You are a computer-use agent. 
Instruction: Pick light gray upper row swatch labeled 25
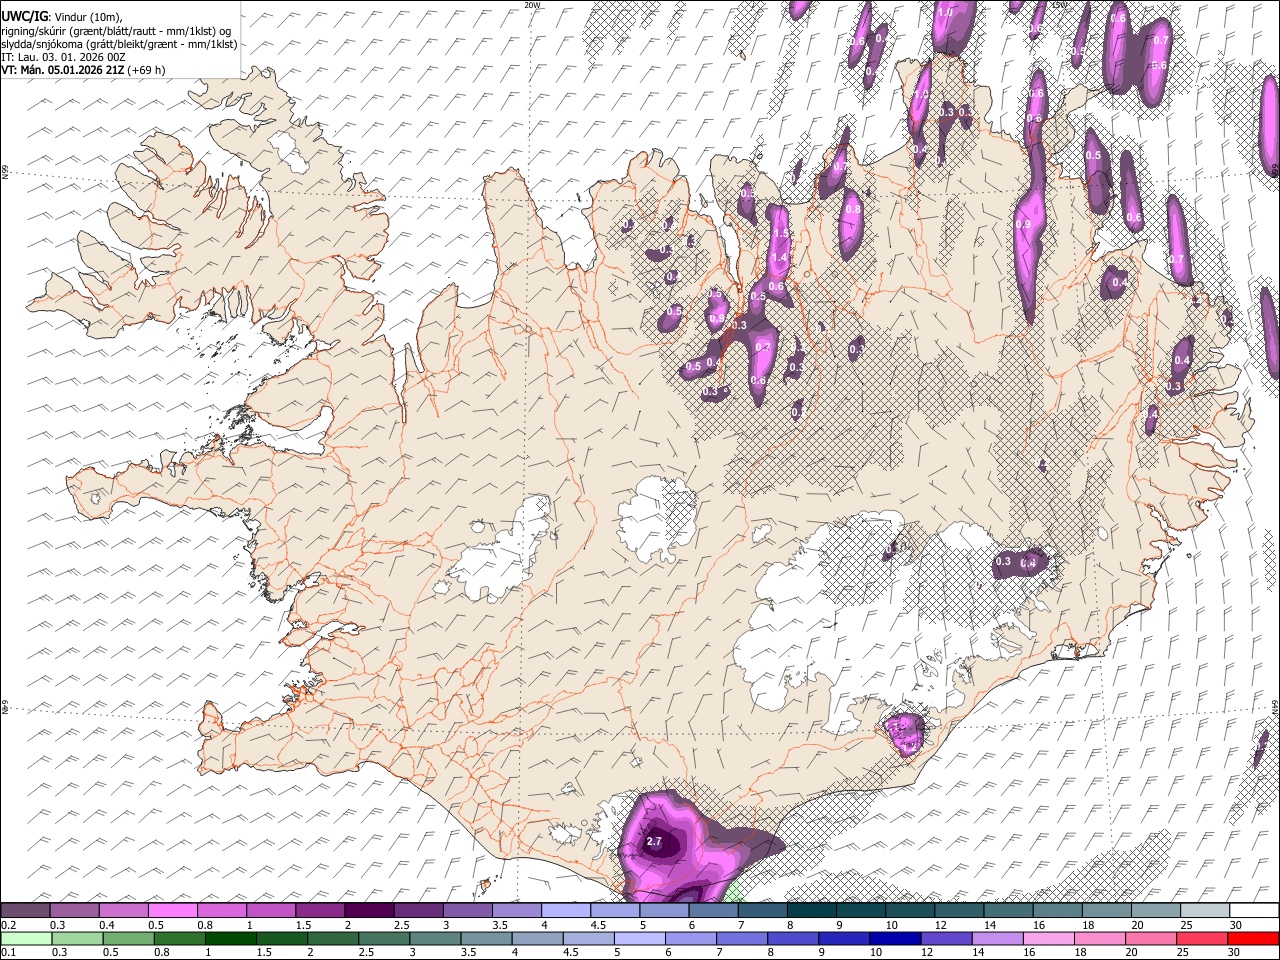[1205, 910]
